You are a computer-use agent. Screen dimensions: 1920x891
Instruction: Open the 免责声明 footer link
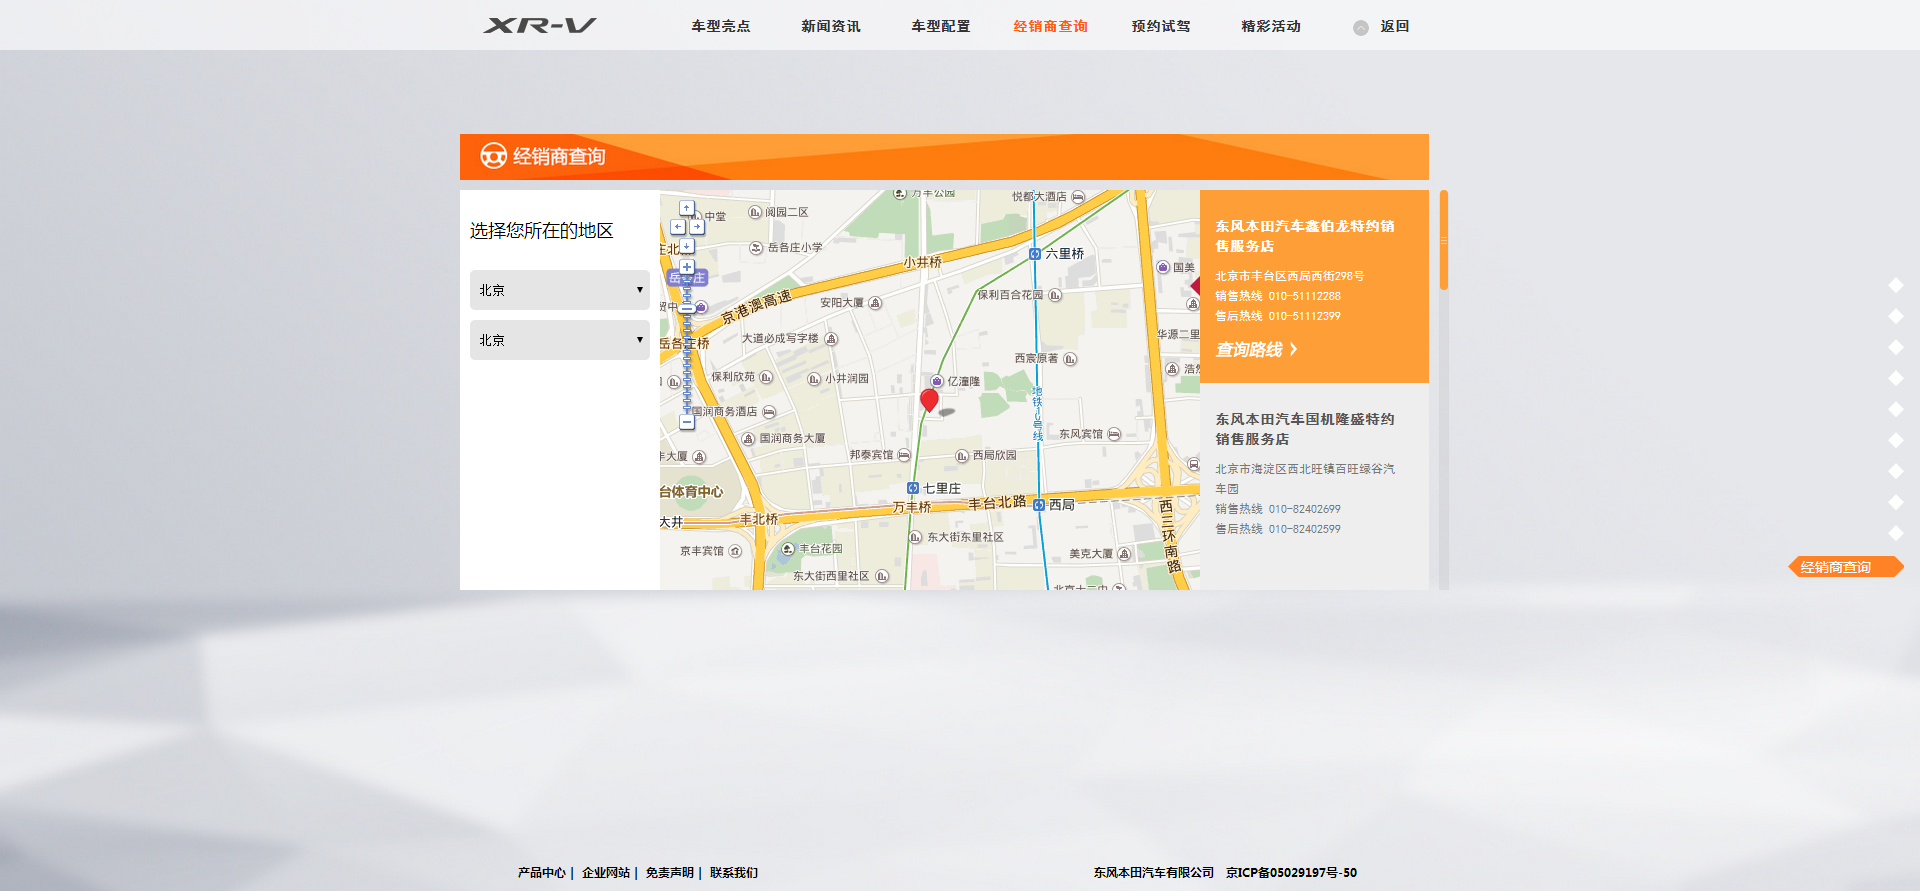[x=670, y=873]
